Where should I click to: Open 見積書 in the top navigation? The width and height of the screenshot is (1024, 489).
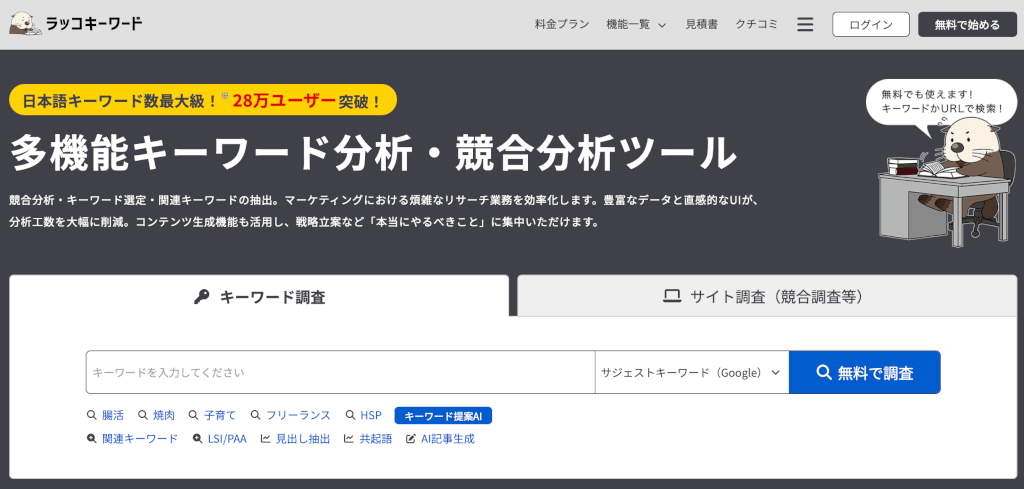[701, 25]
